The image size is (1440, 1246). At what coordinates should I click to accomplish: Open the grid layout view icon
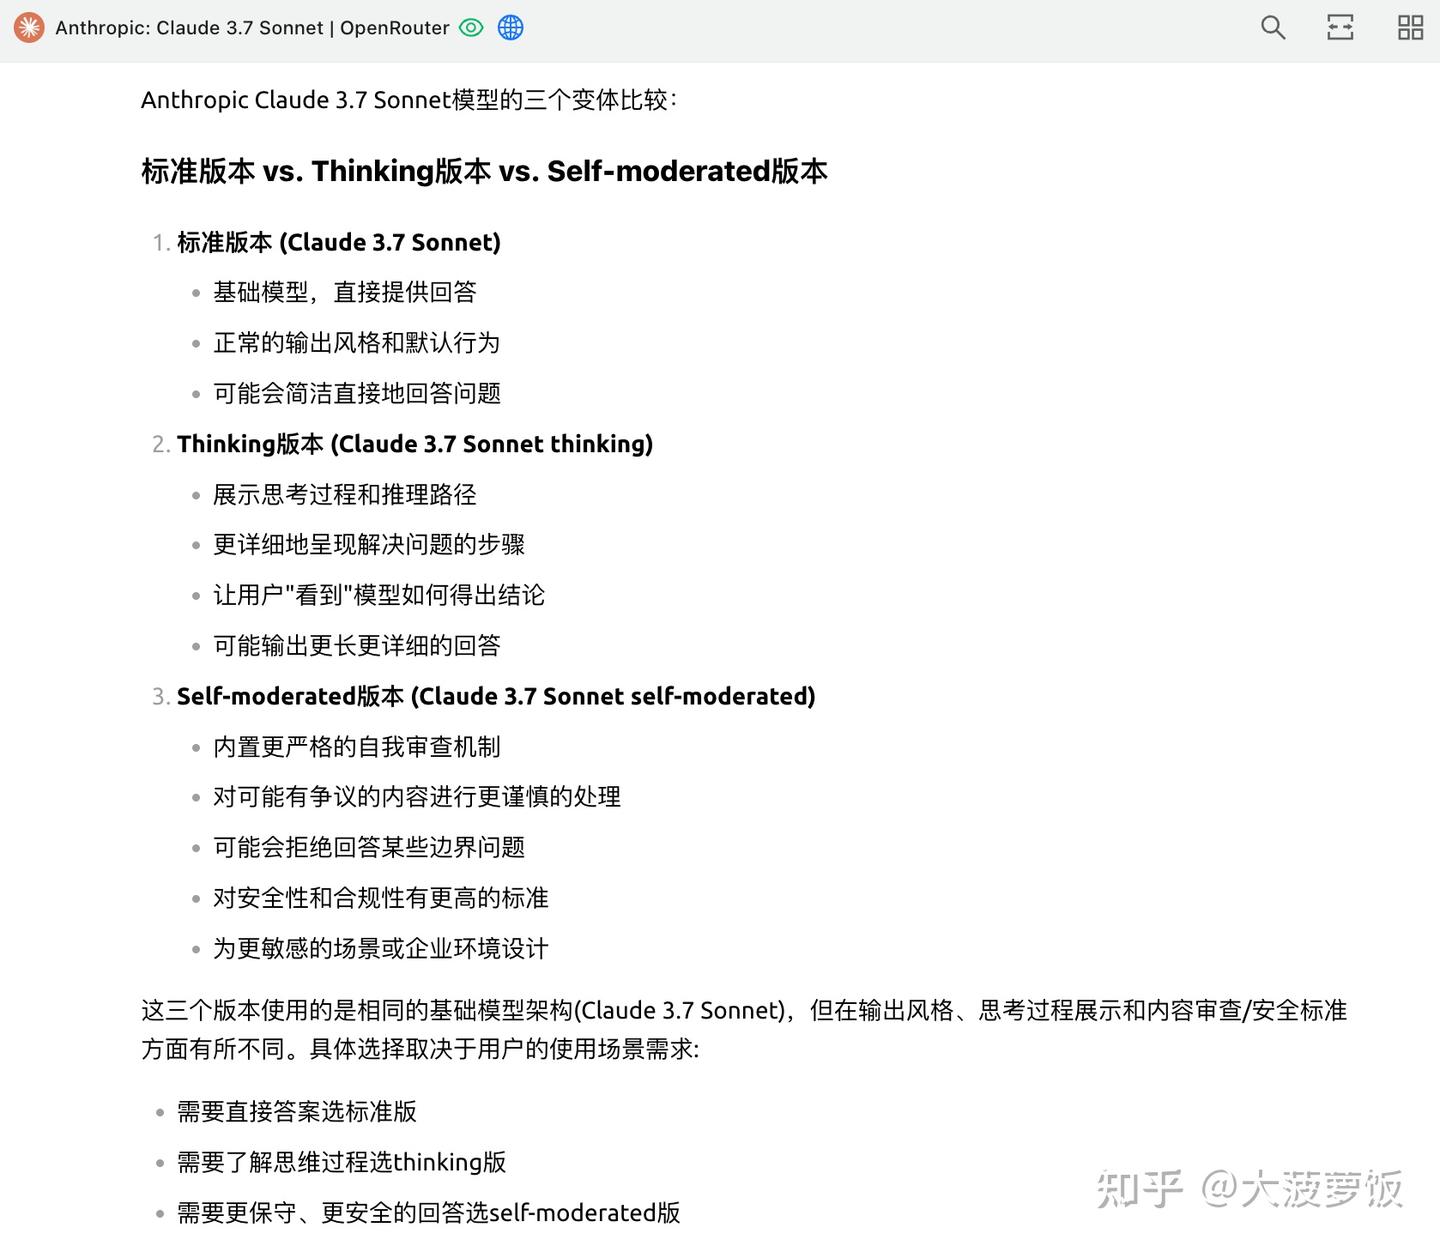click(x=1410, y=27)
